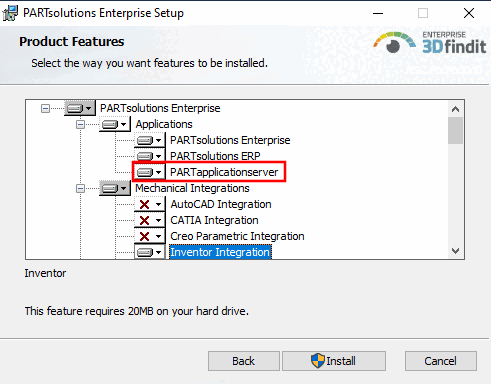The height and width of the screenshot is (384, 491).
Task: Collapse the Mechanical Integrations tree node
Action: click(80, 188)
